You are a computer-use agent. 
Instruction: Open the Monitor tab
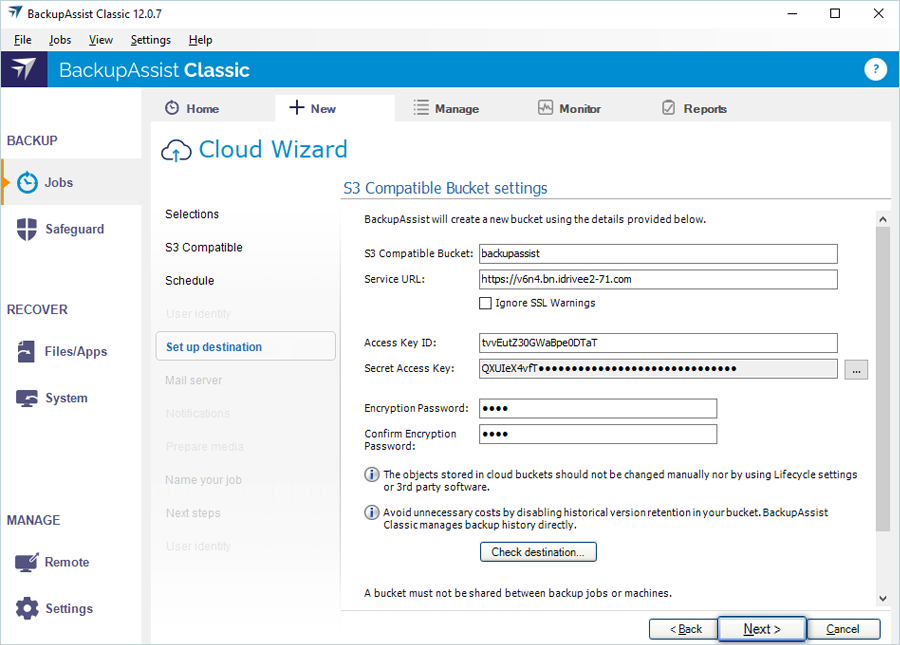point(569,108)
